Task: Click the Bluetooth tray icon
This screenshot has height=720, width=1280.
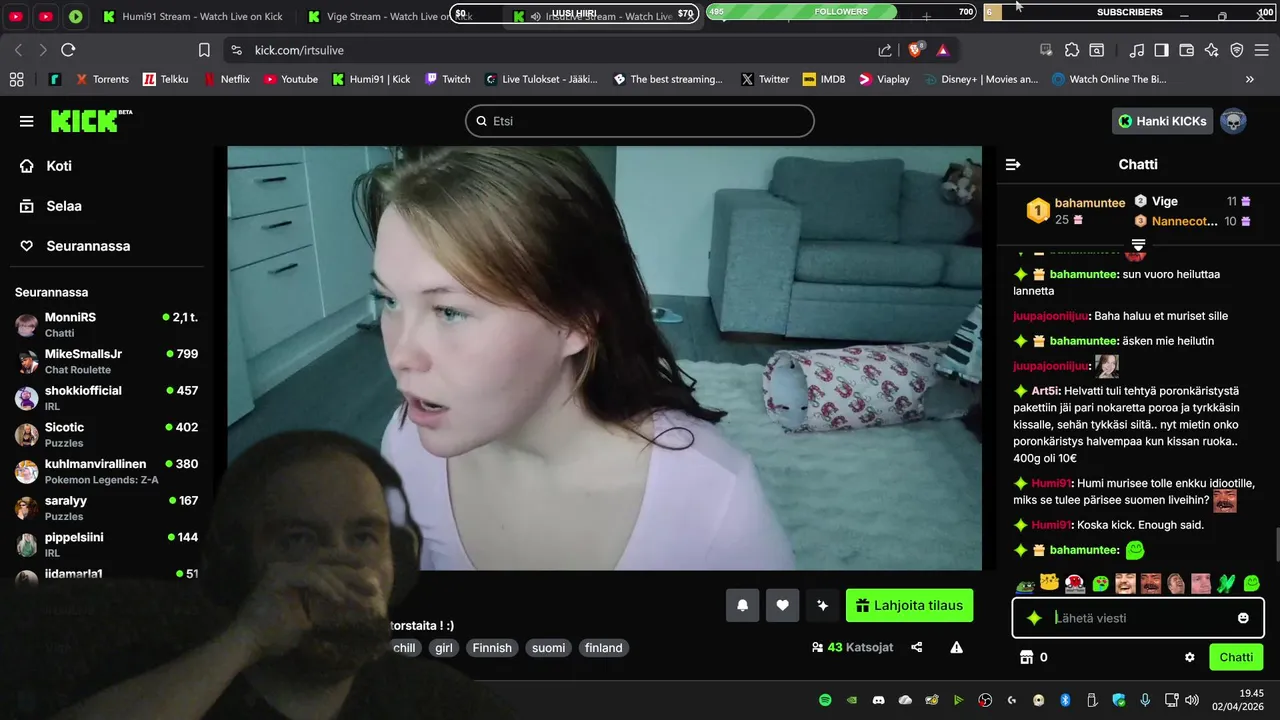Action: [x=1066, y=700]
